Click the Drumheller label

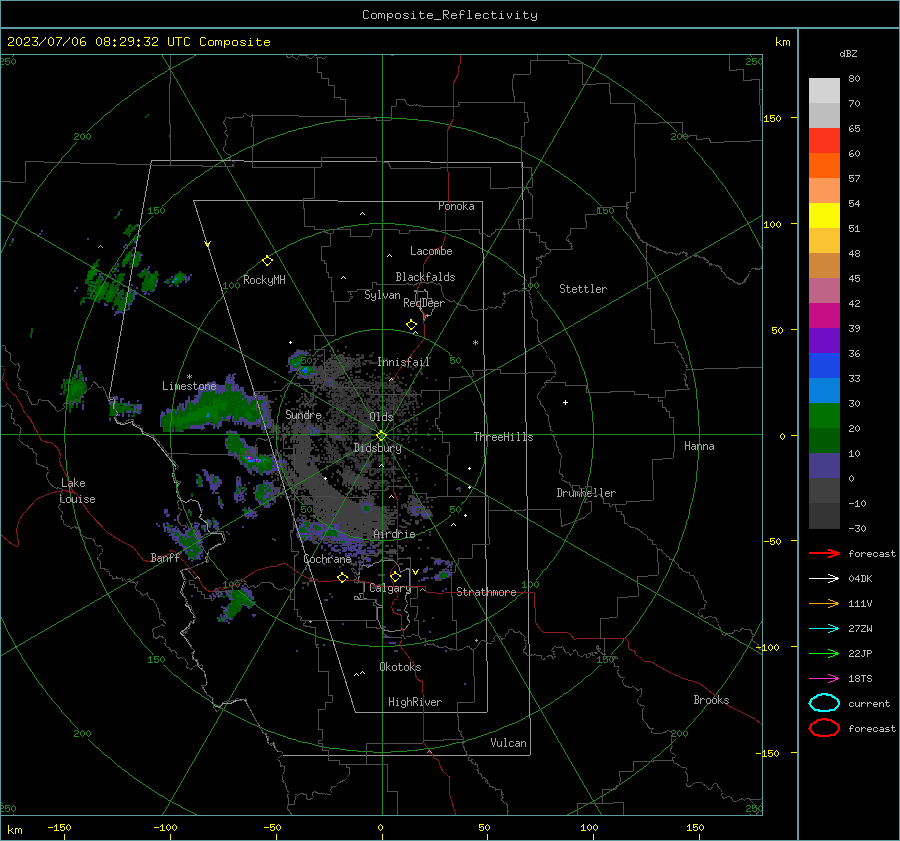point(586,493)
